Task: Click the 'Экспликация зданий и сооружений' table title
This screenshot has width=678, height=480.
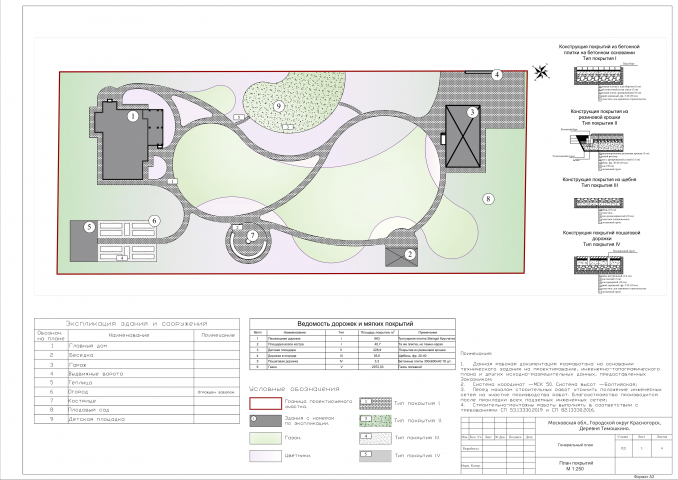Action: click(137, 323)
